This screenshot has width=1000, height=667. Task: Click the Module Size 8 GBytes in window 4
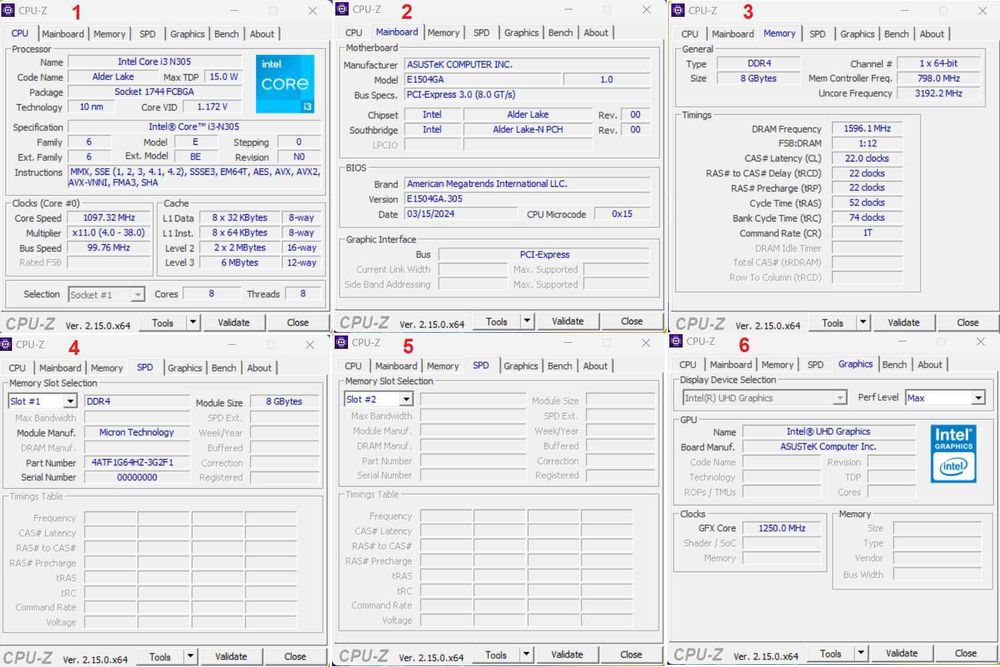[x=284, y=402]
